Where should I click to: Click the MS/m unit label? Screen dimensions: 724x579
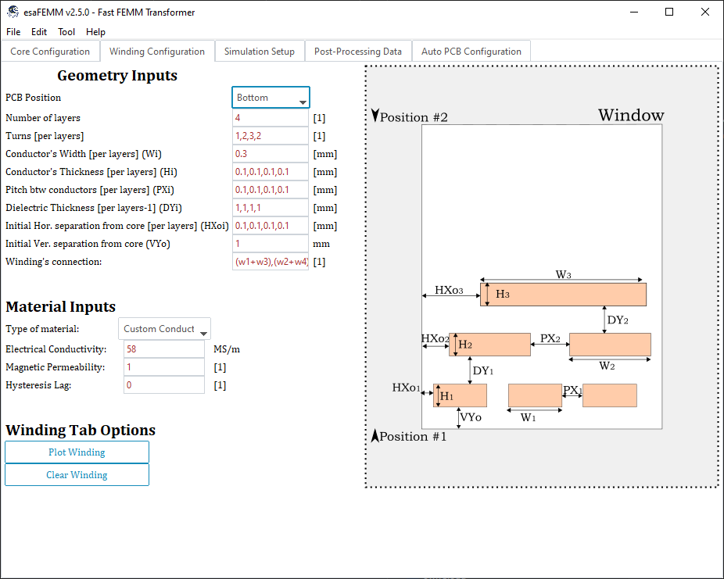(227, 349)
